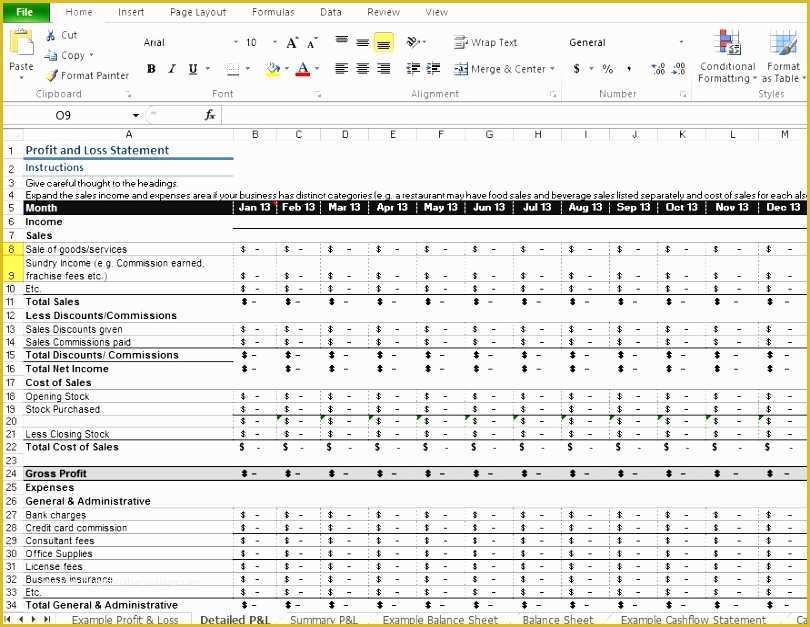Click the Gross Profit cell
This screenshot has height=627, width=810.
click(x=128, y=474)
